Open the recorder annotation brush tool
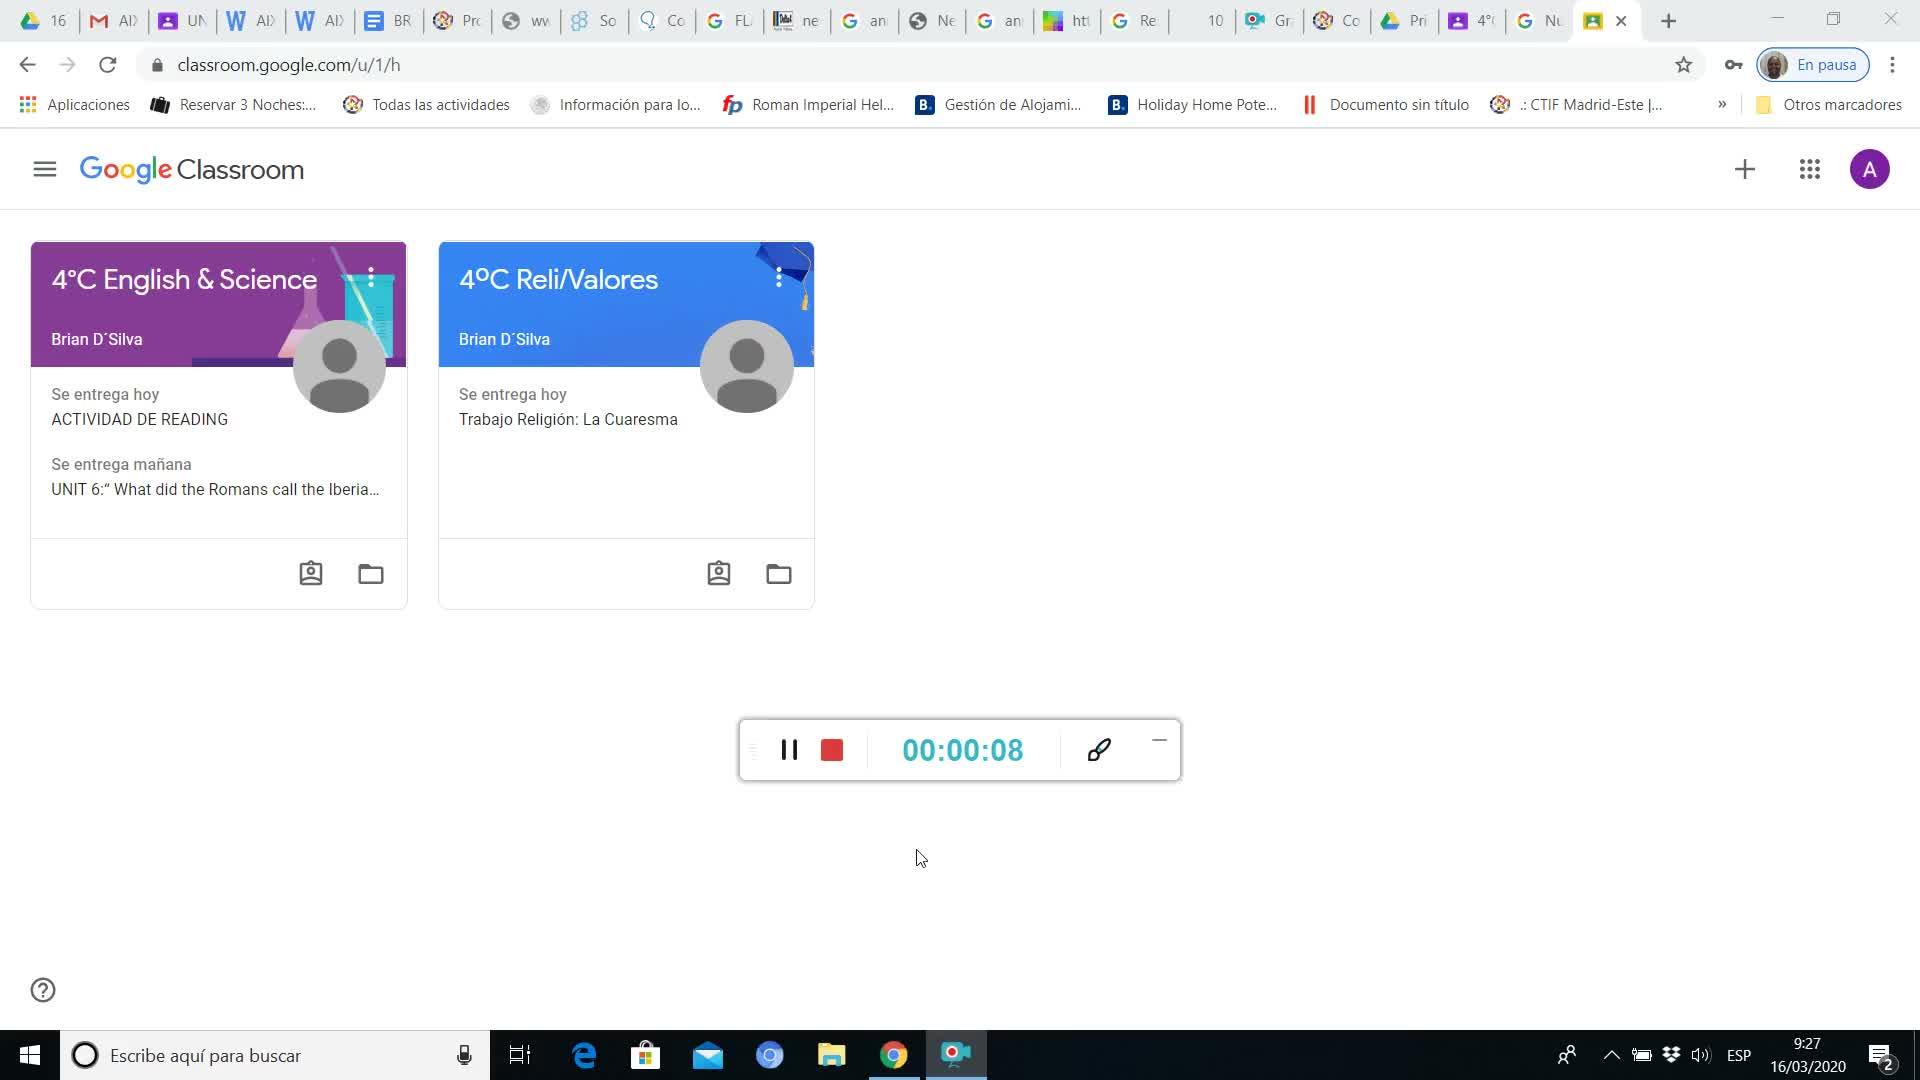This screenshot has width=1920, height=1080. point(1099,750)
